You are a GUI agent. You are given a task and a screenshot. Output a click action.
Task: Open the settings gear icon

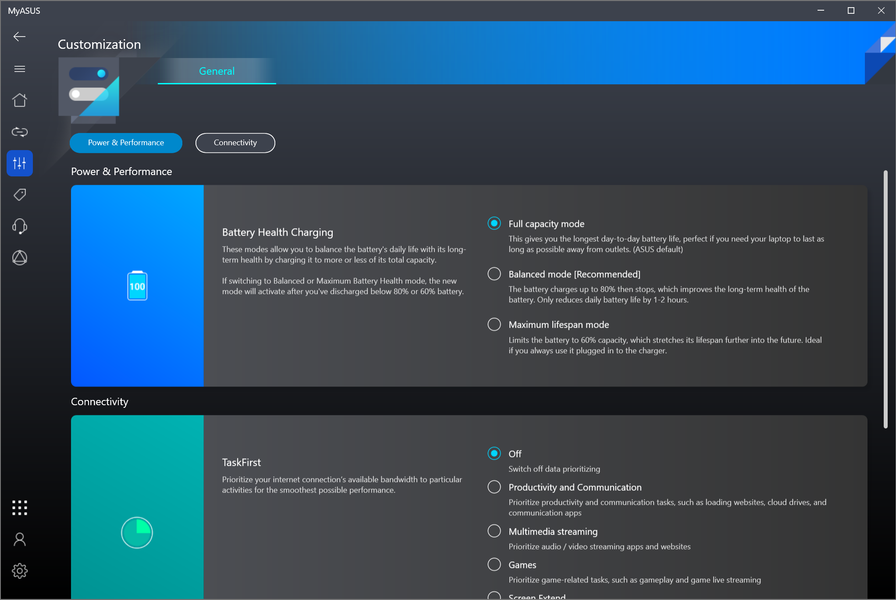(19, 571)
